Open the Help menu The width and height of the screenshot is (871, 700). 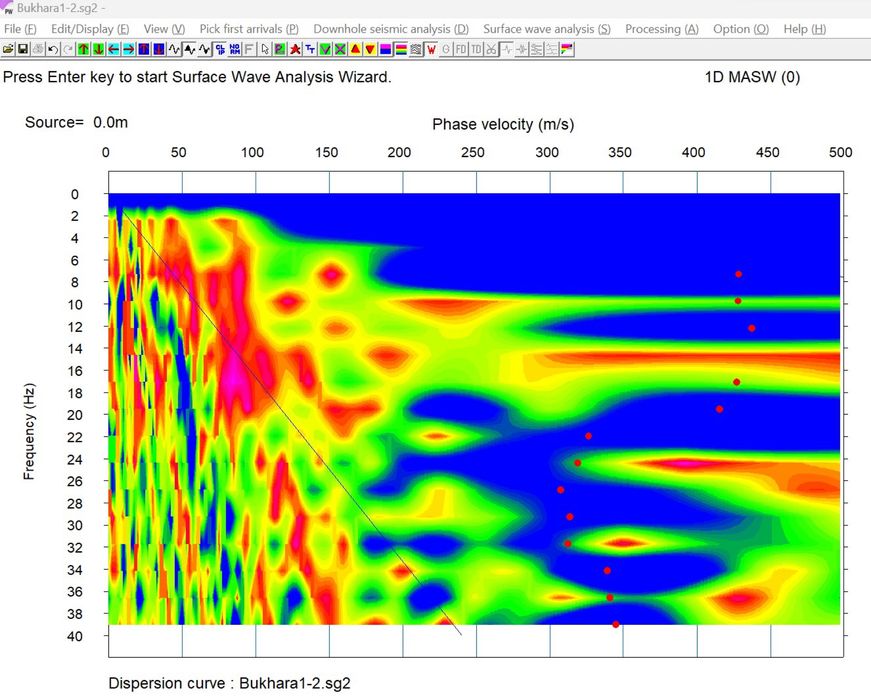804,29
